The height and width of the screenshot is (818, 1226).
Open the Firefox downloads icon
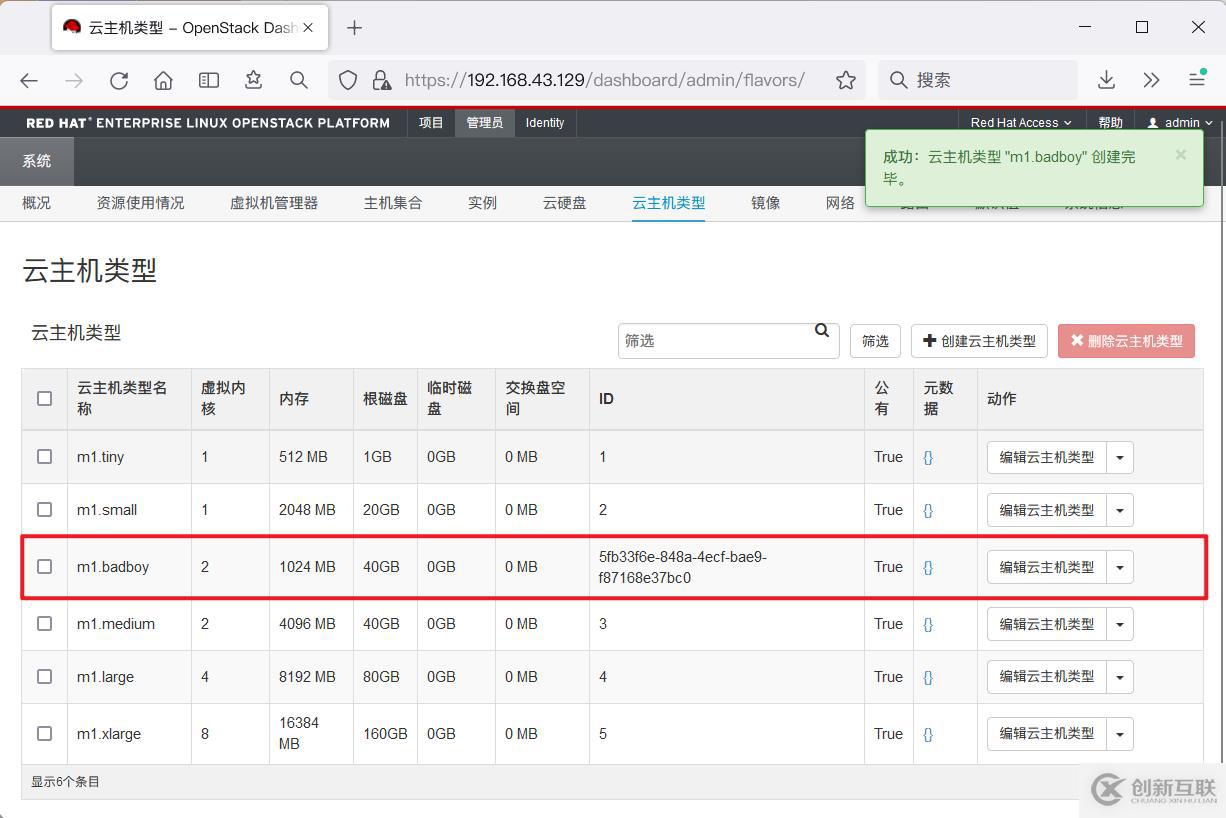tap(1106, 80)
